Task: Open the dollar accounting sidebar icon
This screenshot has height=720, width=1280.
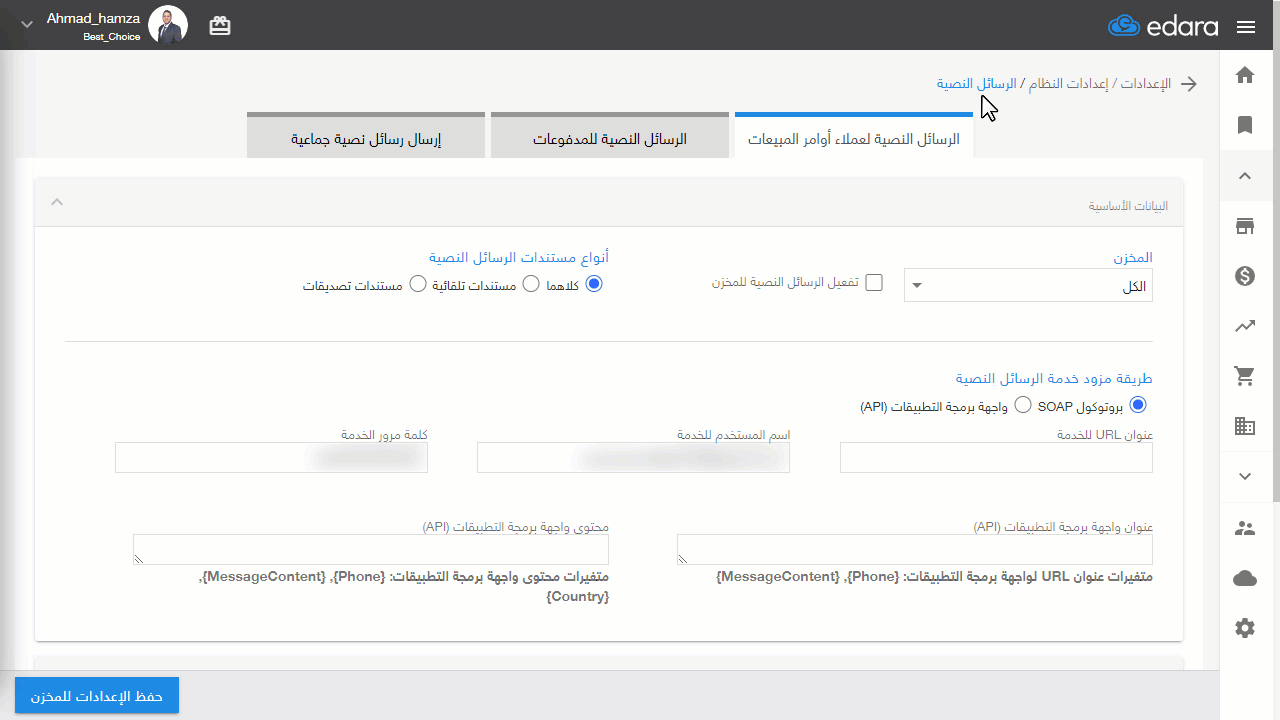Action: (1245, 276)
